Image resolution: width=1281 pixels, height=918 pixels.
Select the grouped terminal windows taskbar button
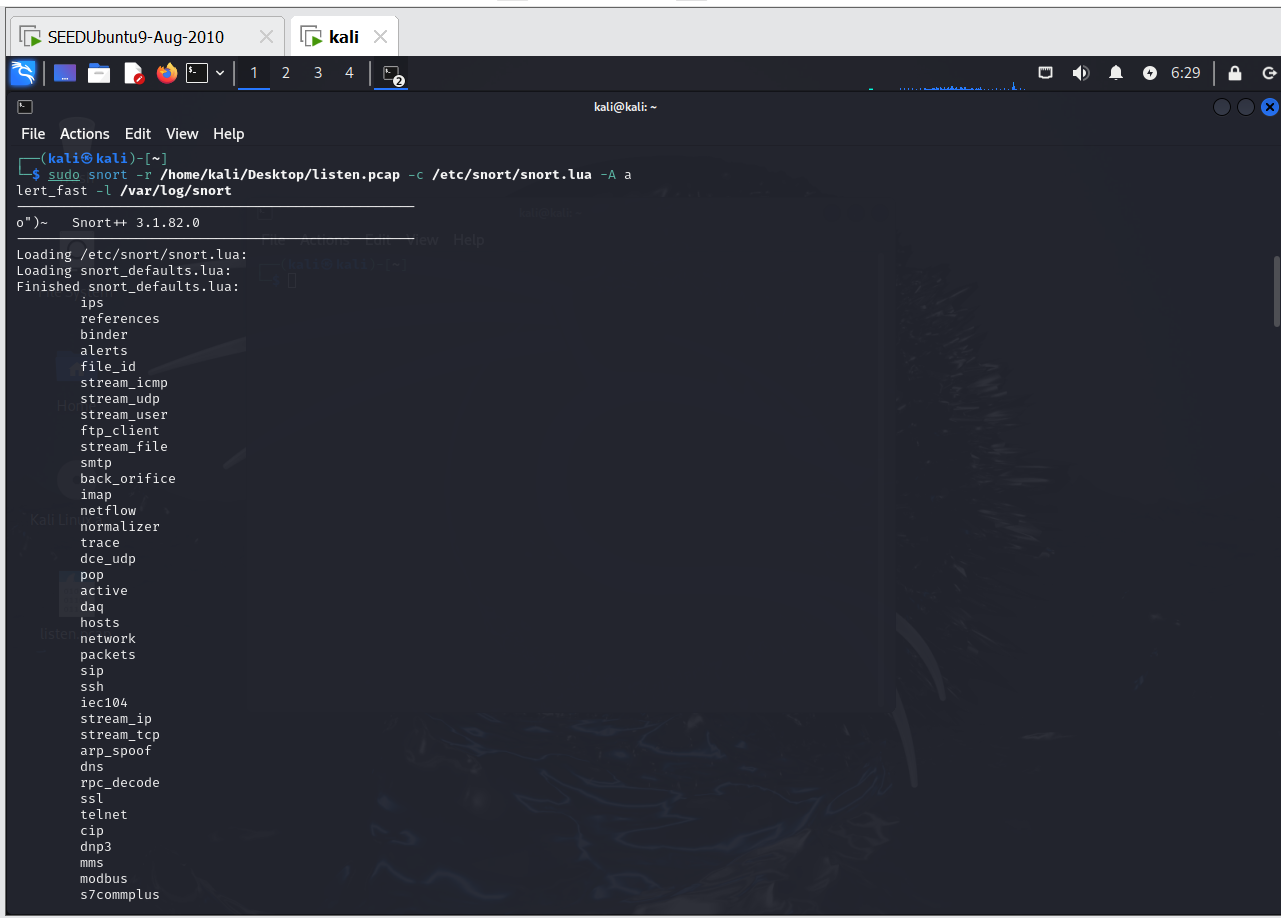pyautogui.click(x=391, y=74)
